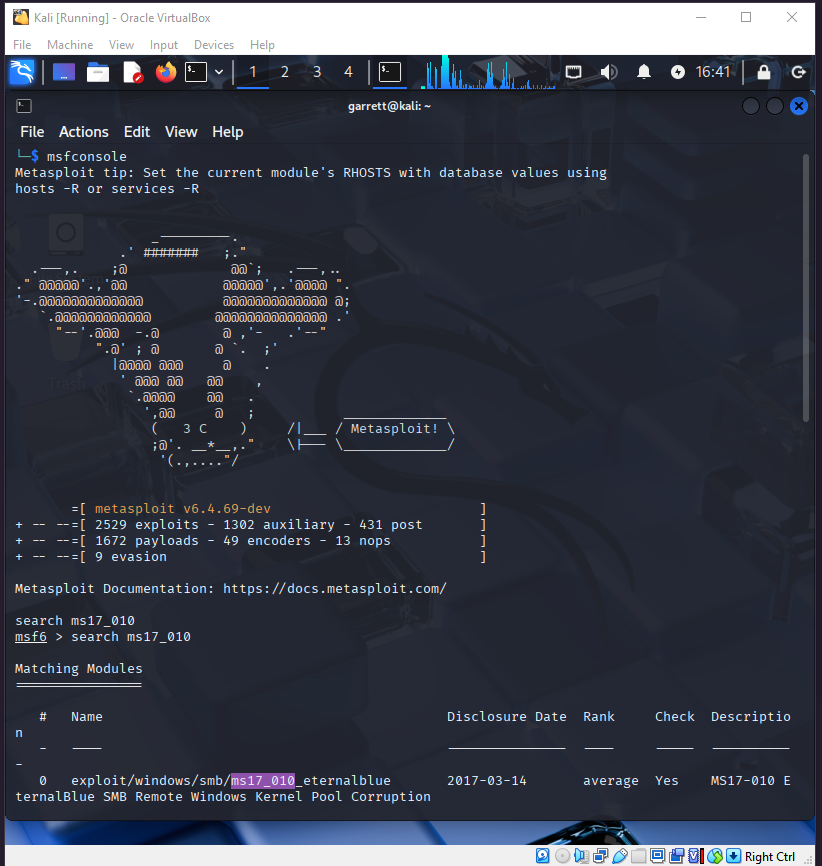Open the network connection tray icon

[x=573, y=72]
